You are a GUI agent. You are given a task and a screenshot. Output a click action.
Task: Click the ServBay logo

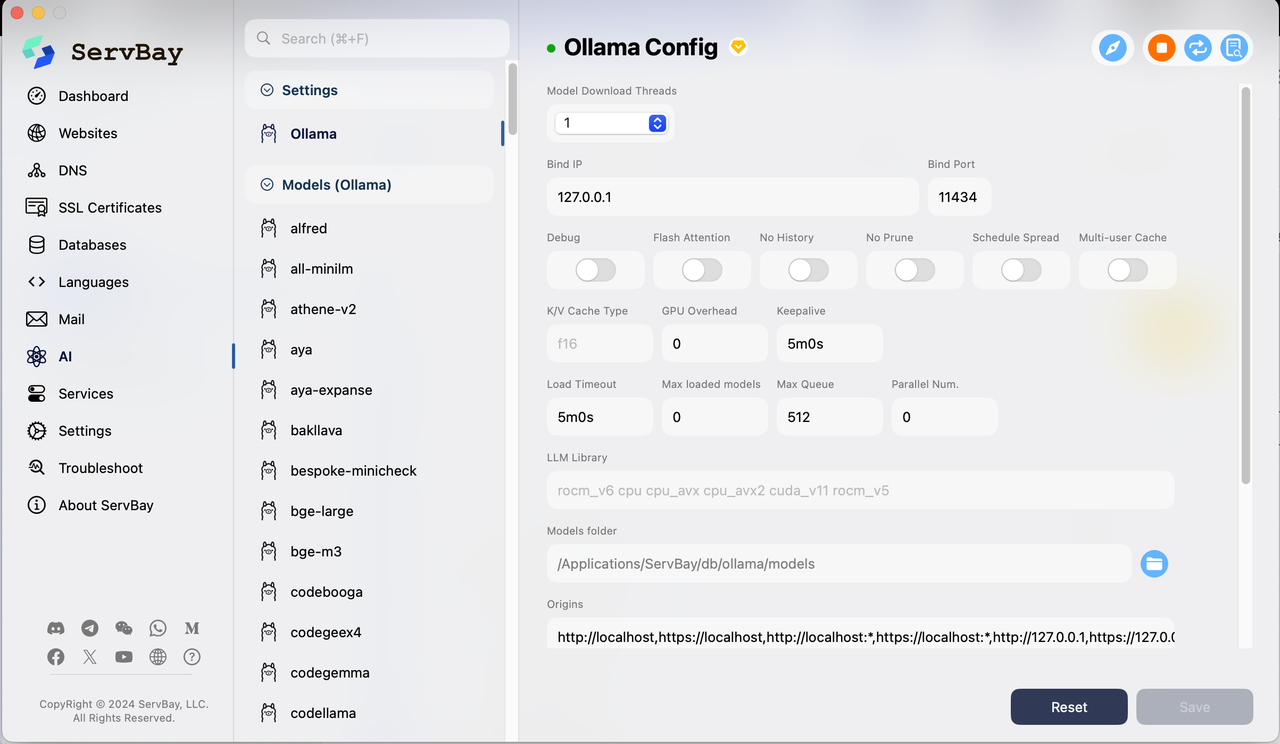[x=38, y=52]
